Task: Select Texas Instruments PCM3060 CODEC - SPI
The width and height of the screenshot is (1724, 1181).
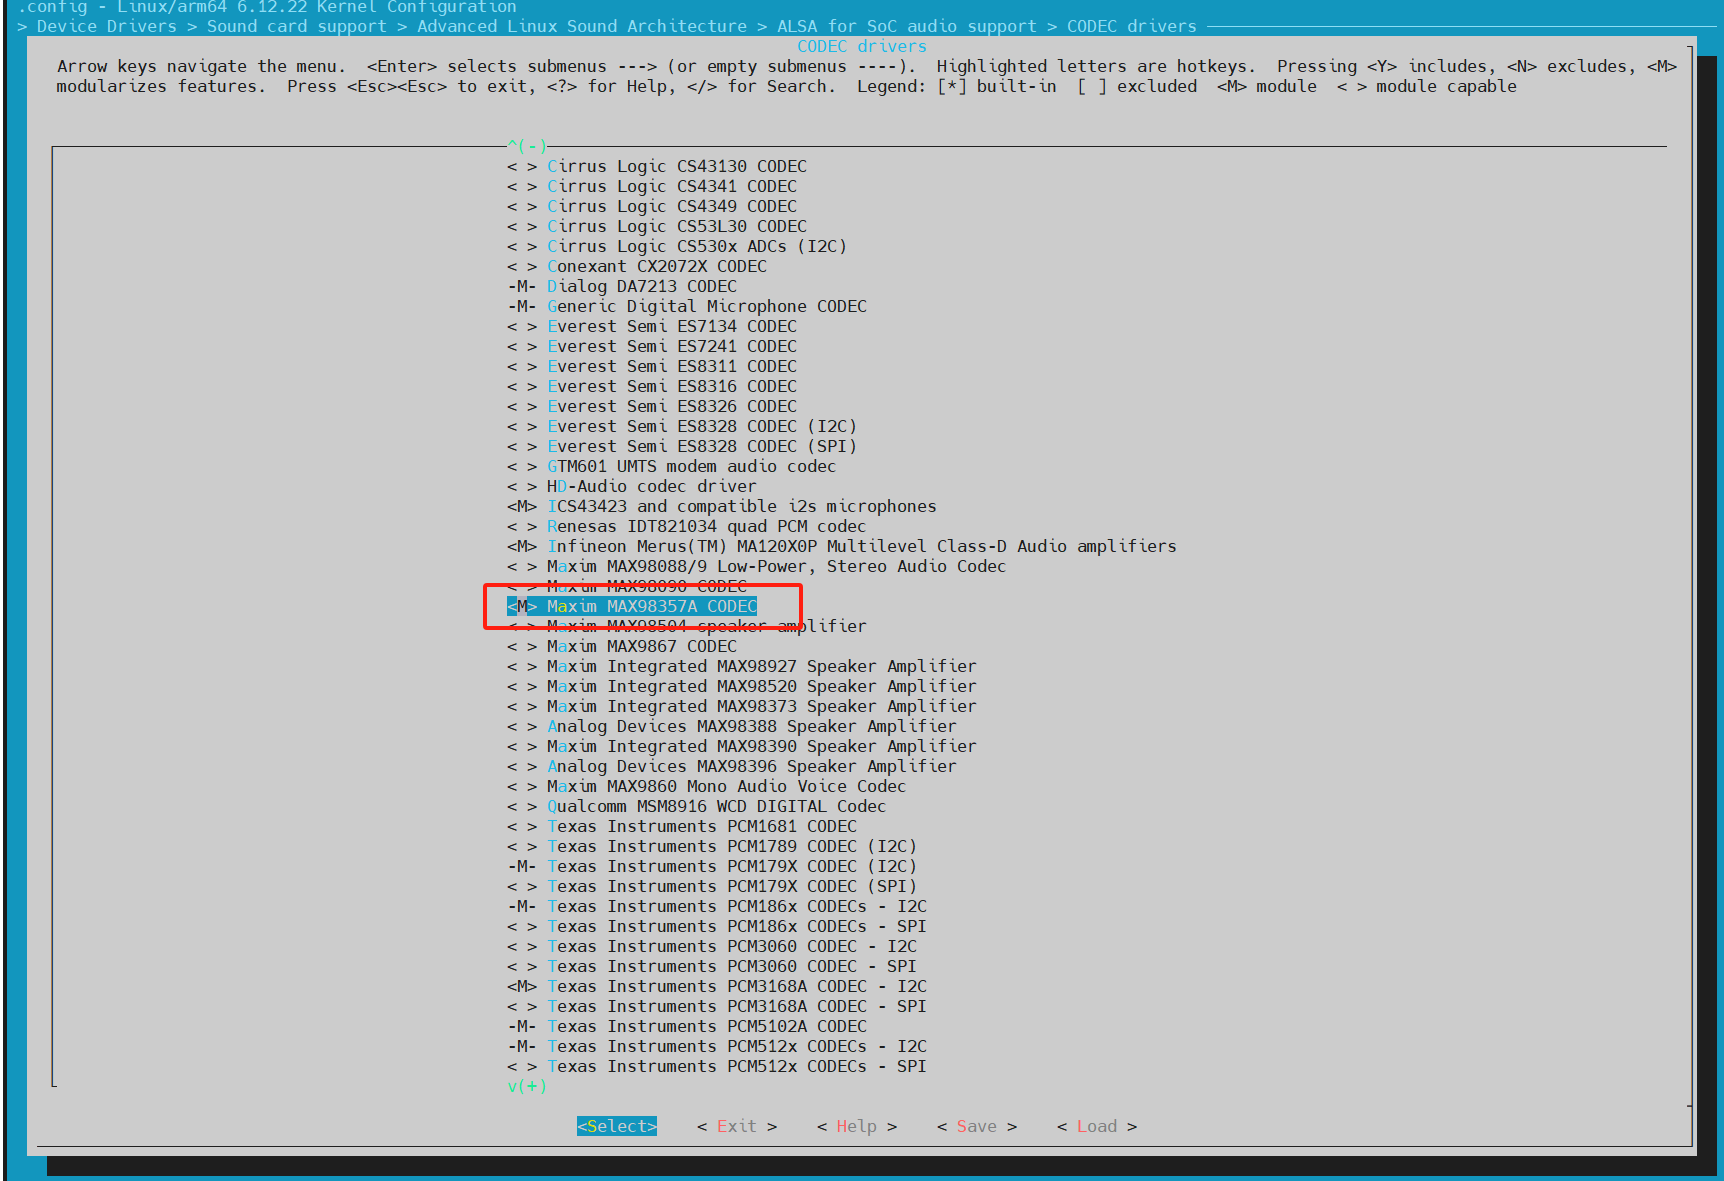Action: pos(712,966)
